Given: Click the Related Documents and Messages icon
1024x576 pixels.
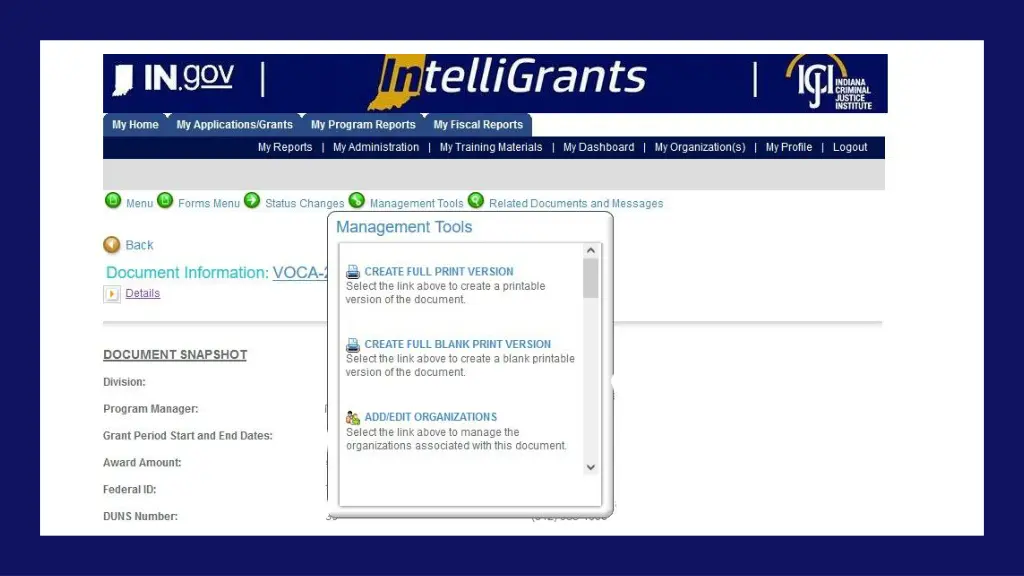Looking at the screenshot, I should click(x=476, y=200).
